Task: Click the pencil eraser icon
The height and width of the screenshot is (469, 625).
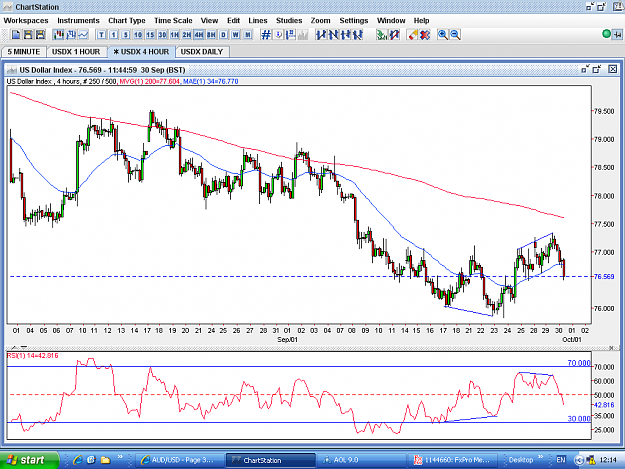Action: point(413,35)
